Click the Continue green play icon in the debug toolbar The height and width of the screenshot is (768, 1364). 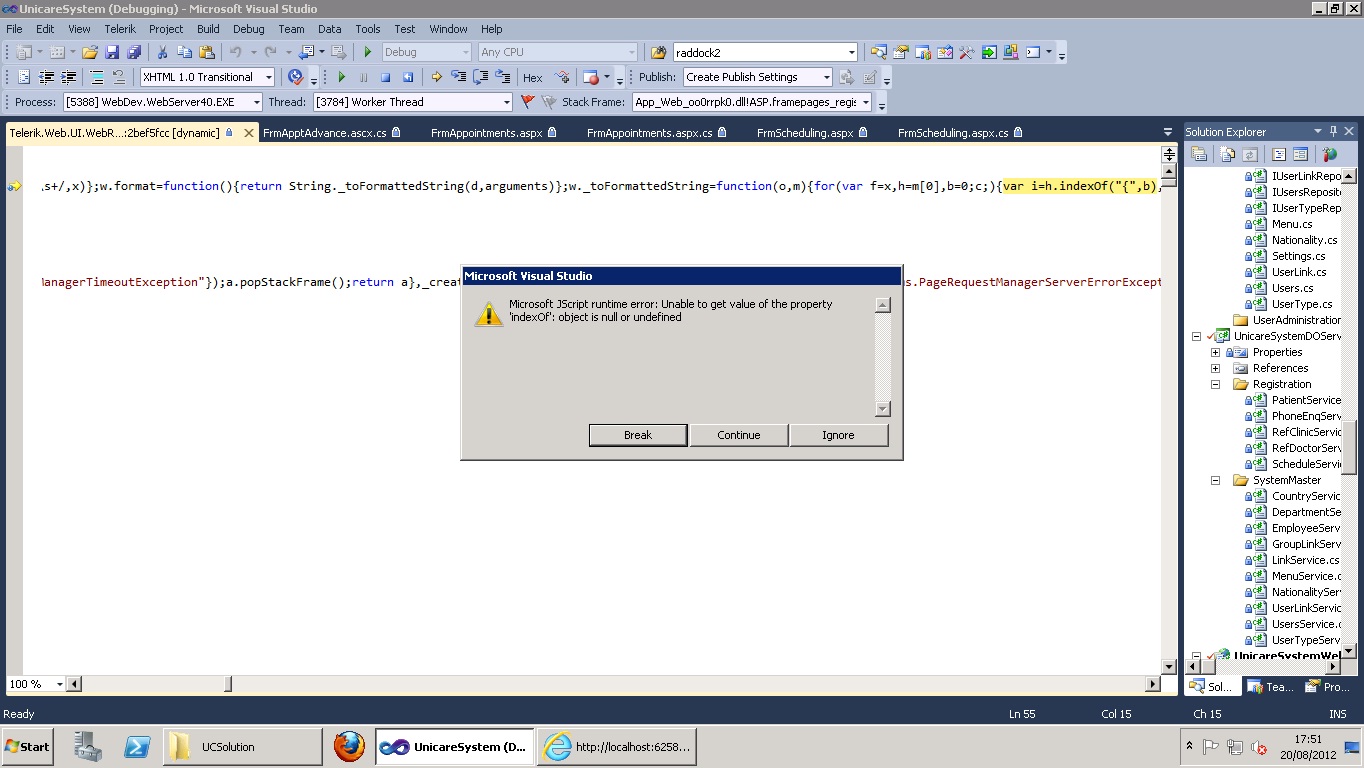pos(341,77)
